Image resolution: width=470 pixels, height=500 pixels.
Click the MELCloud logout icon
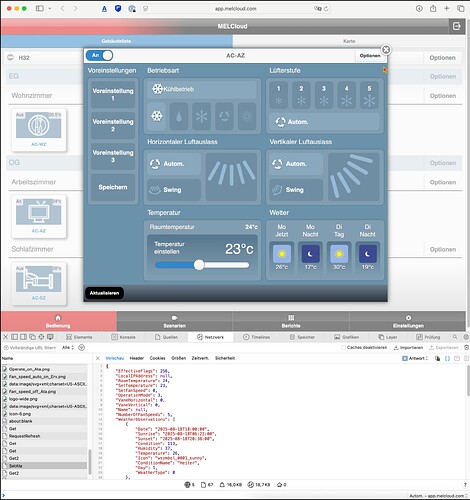click(x=457, y=26)
